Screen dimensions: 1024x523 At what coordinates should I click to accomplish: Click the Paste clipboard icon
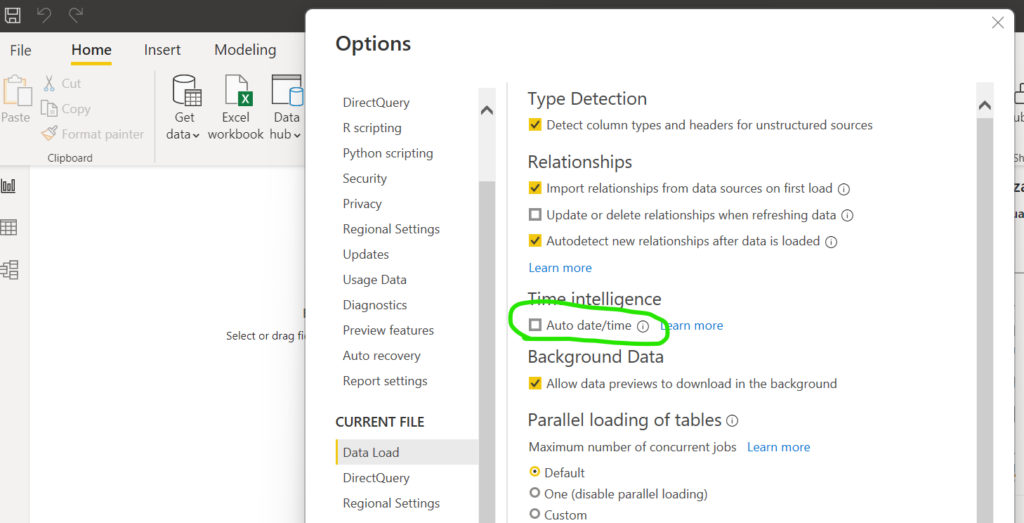tap(17, 91)
